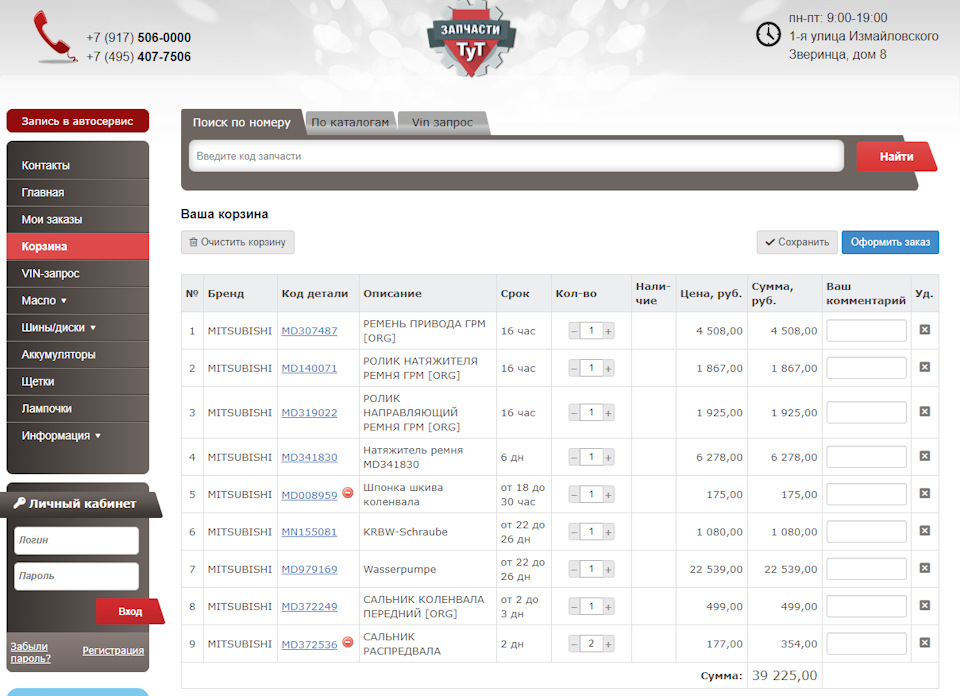Click the clock working hours icon
Viewport: 960px width, 696px height.
pyautogui.click(x=768, y=34)
